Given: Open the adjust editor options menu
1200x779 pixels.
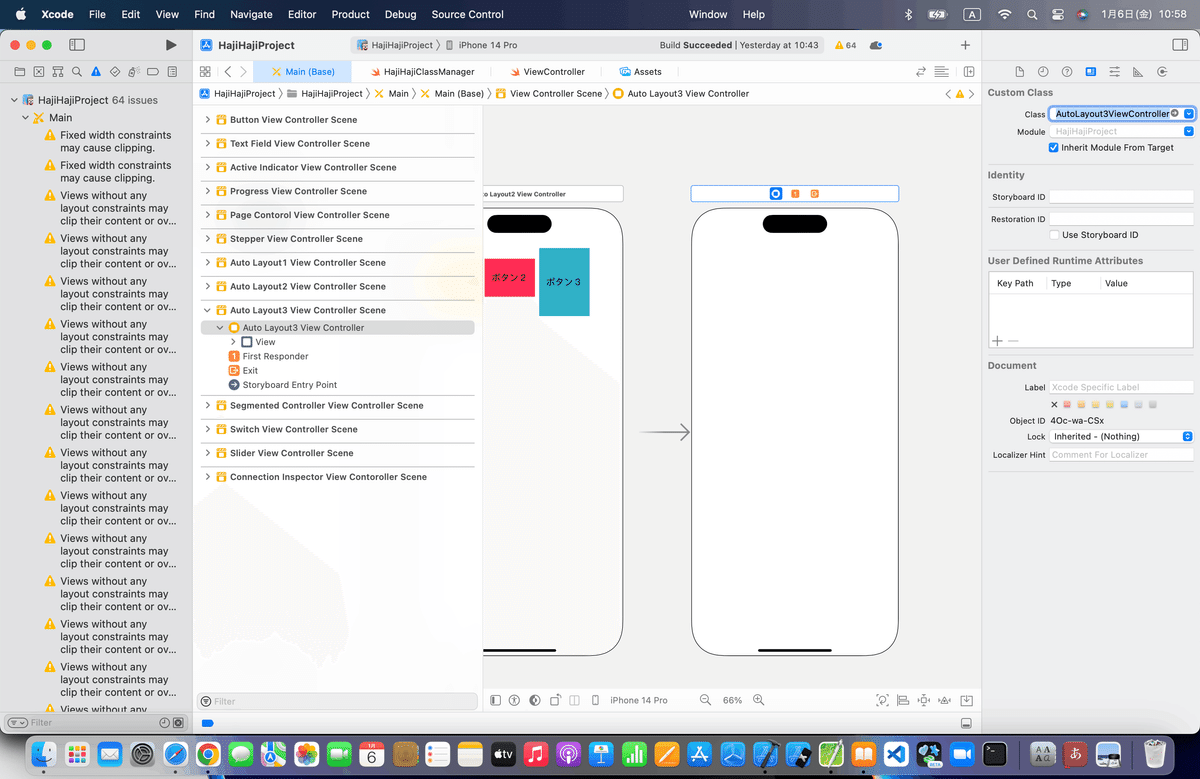Looking at the screenshot, I should point(941,72).
